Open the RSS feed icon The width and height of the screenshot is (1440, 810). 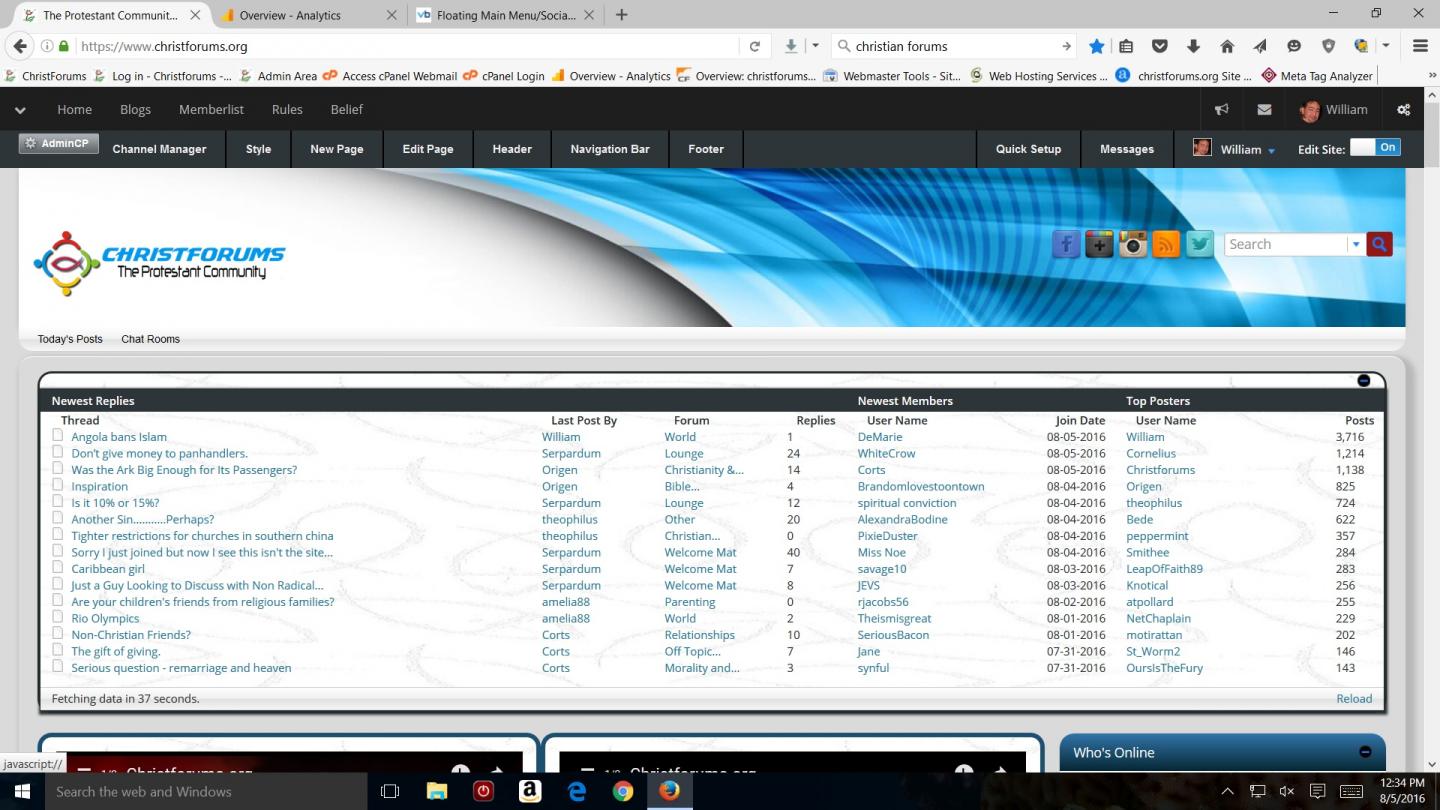click(x=1166, y=244)
